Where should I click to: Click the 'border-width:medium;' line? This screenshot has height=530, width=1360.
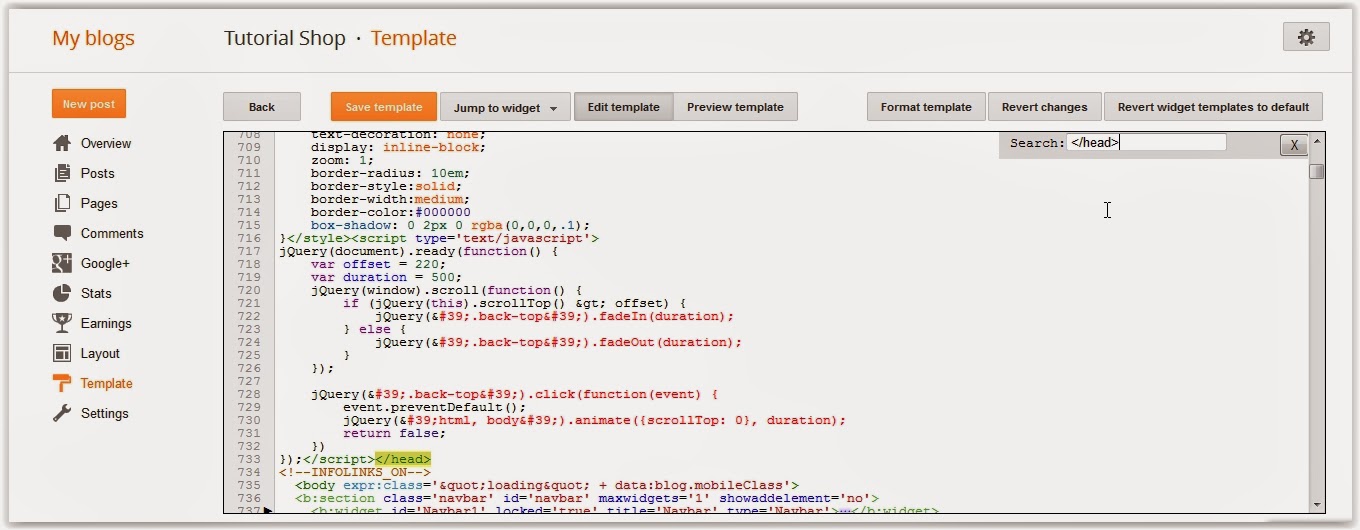coord(390,199)
